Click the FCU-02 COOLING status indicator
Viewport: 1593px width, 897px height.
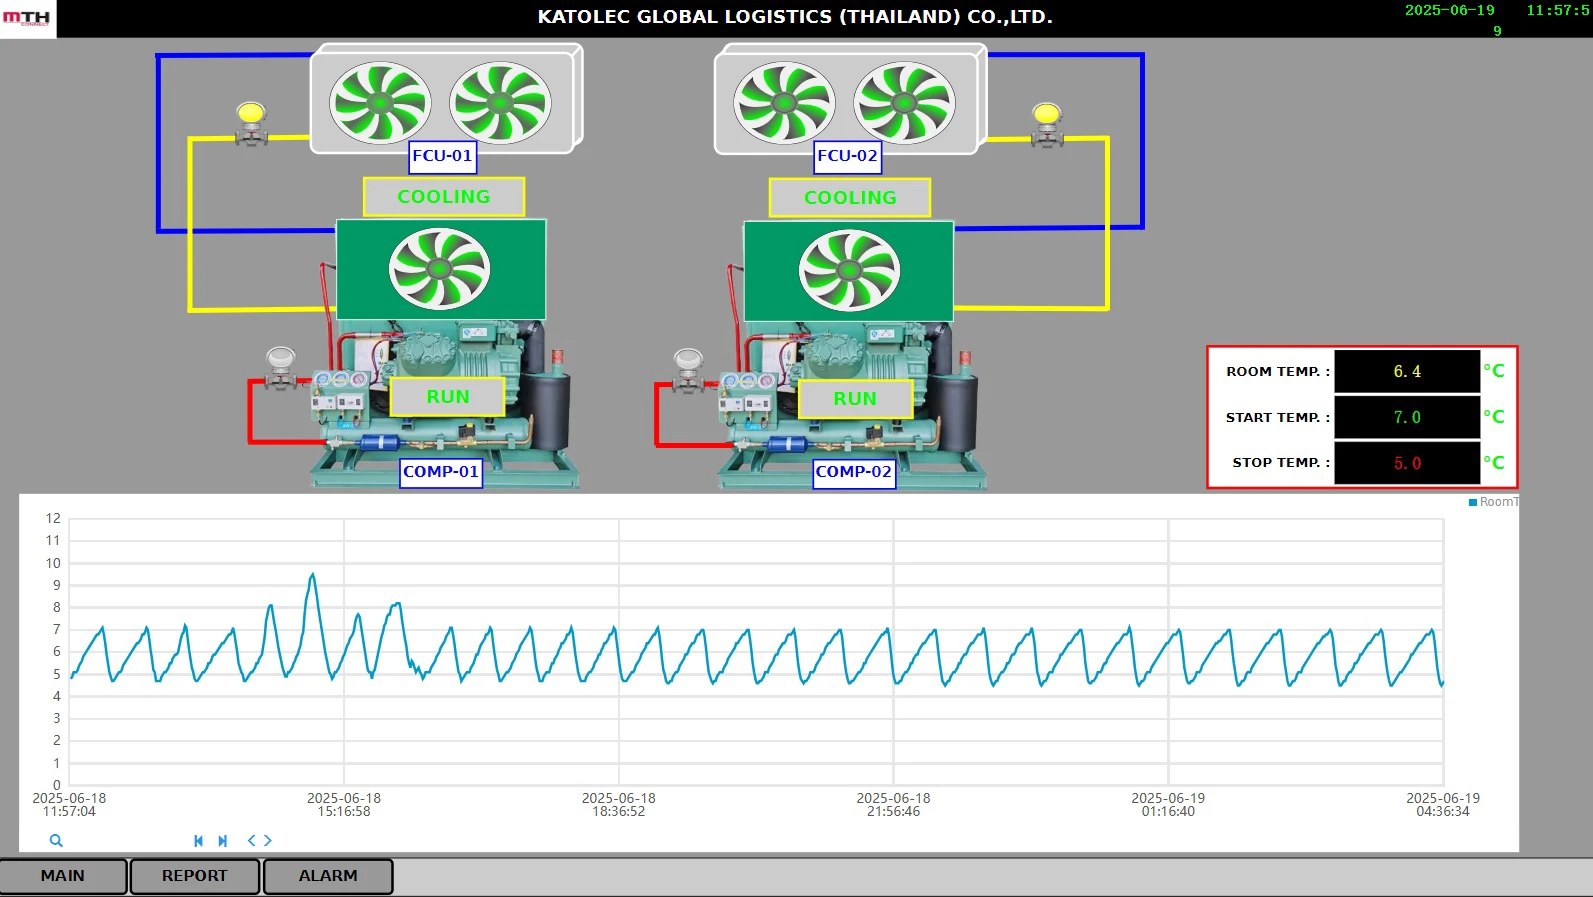(850, 198)
